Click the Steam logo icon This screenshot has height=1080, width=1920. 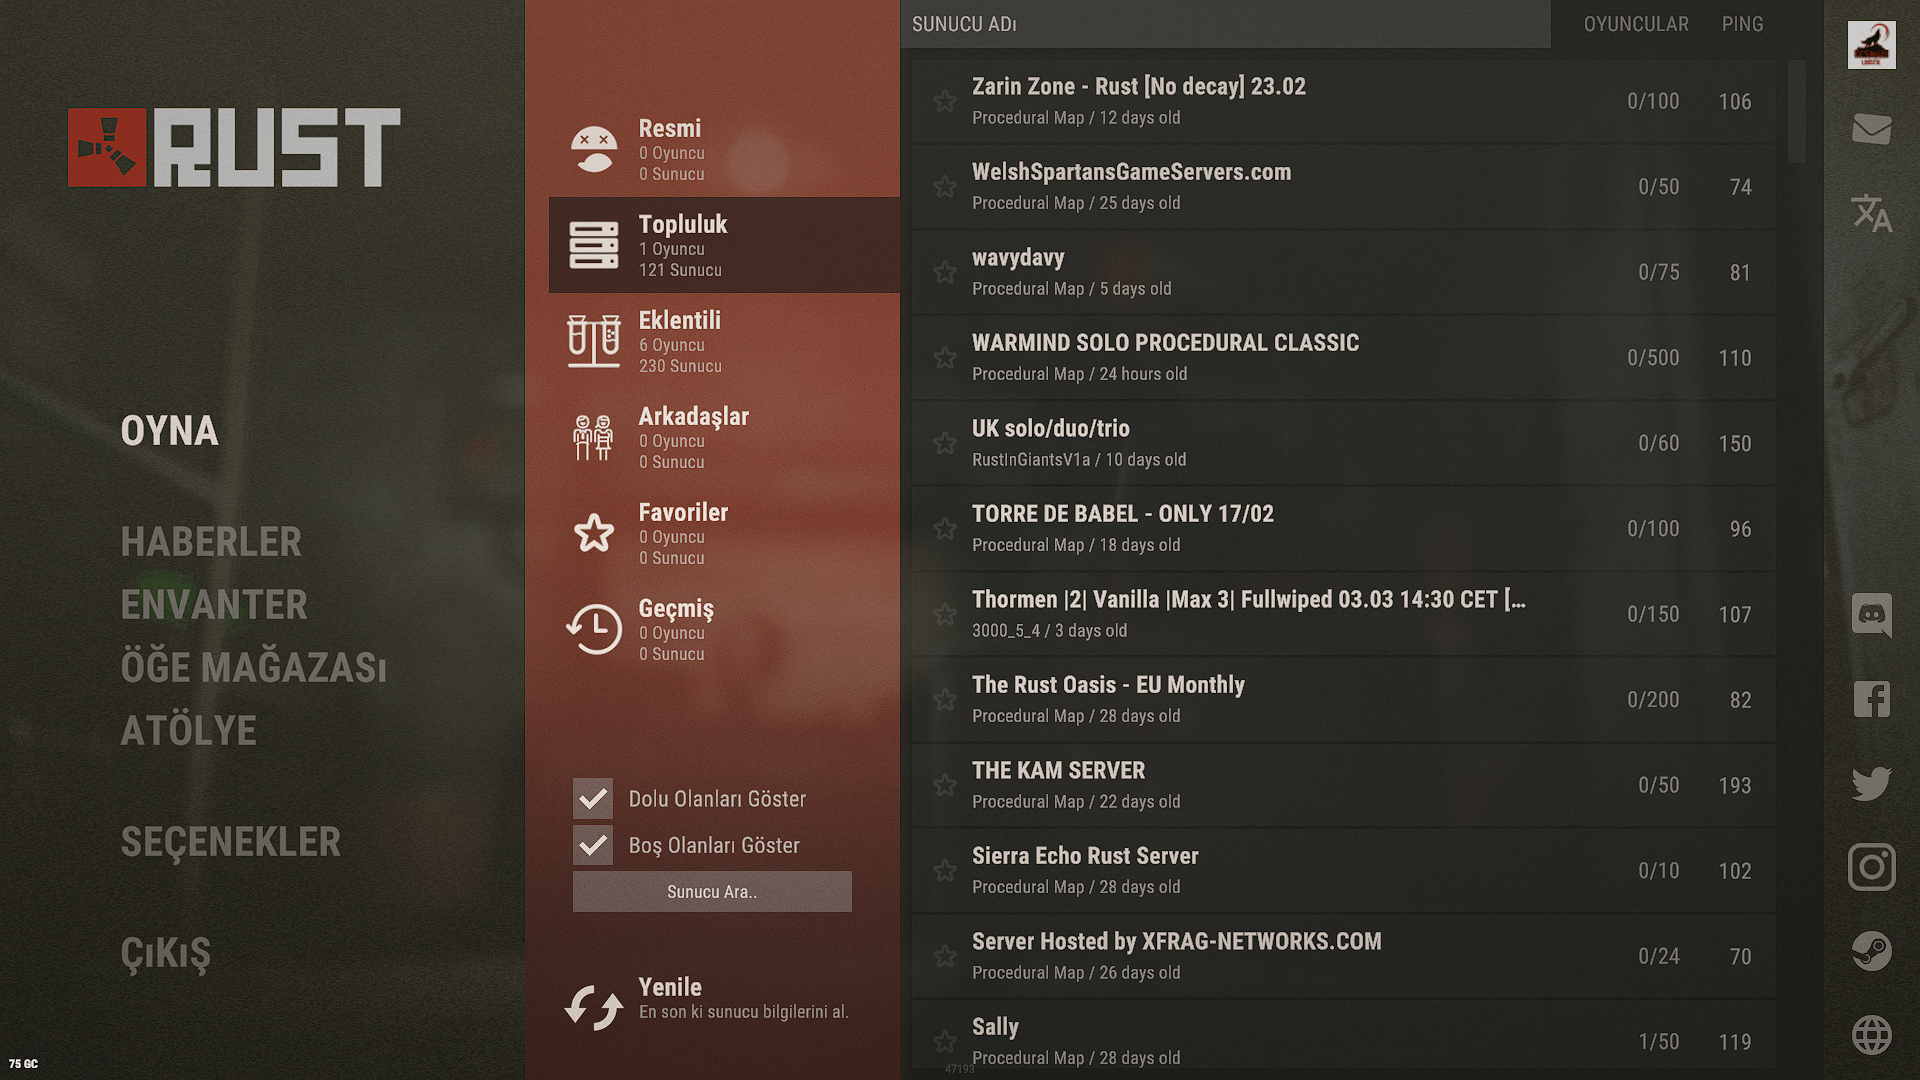[x=1871, y=951]
